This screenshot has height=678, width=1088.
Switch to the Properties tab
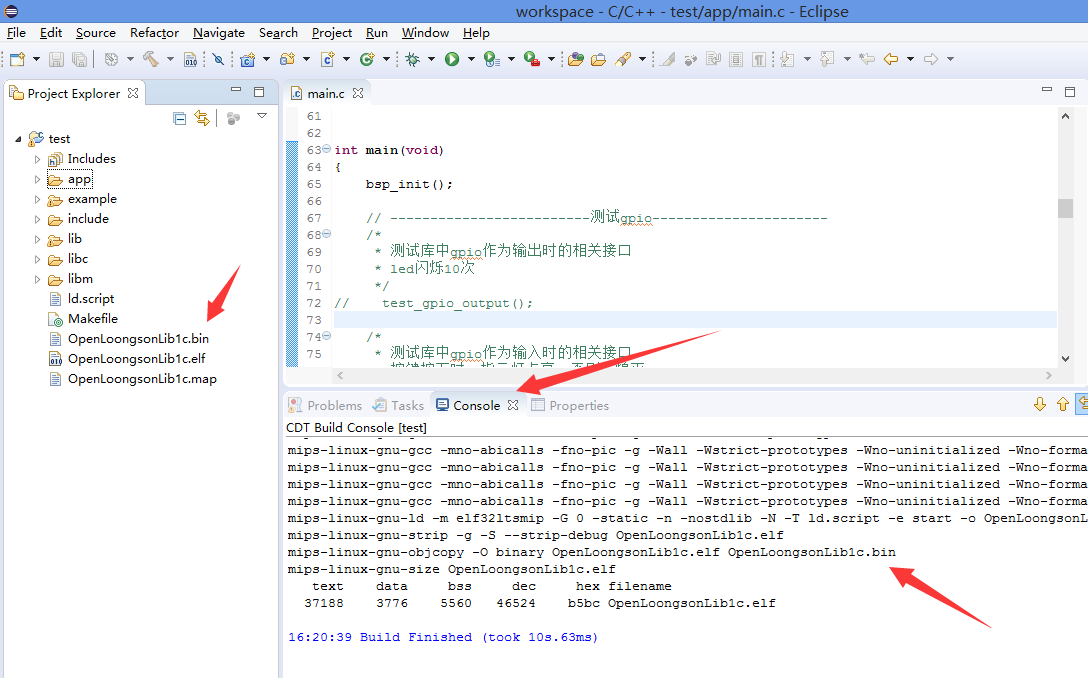tap(570, 405)
